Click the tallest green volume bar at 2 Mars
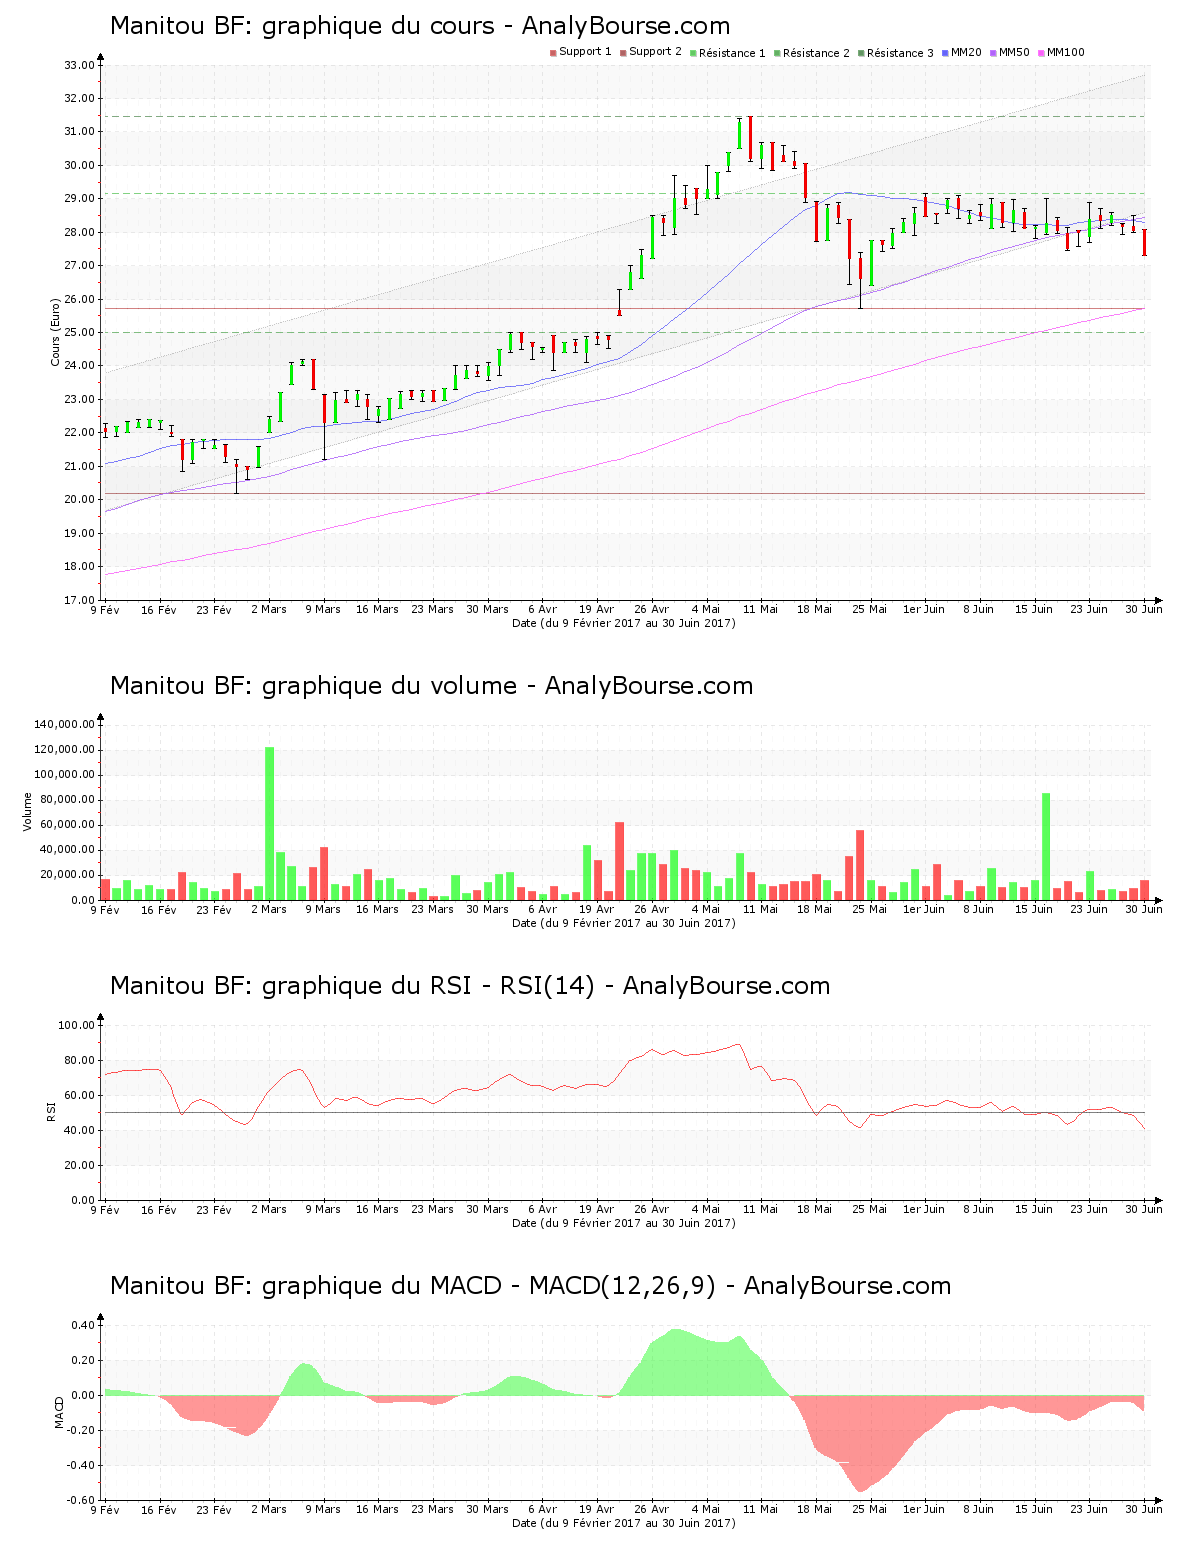Viewport: 1200px width, 1550px height. pos(269,823)
